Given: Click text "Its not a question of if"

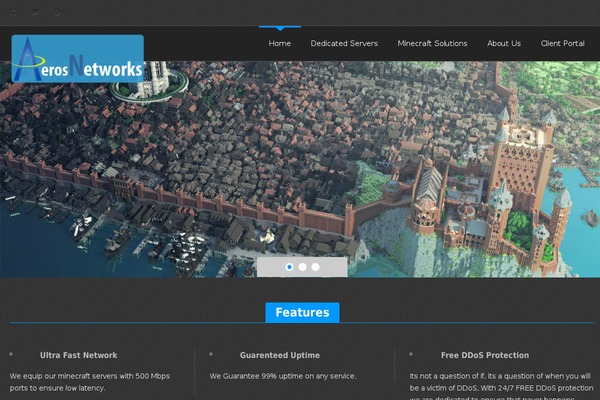Looking at the screenshot, I should pyautogui.click(x=447, y=376).
